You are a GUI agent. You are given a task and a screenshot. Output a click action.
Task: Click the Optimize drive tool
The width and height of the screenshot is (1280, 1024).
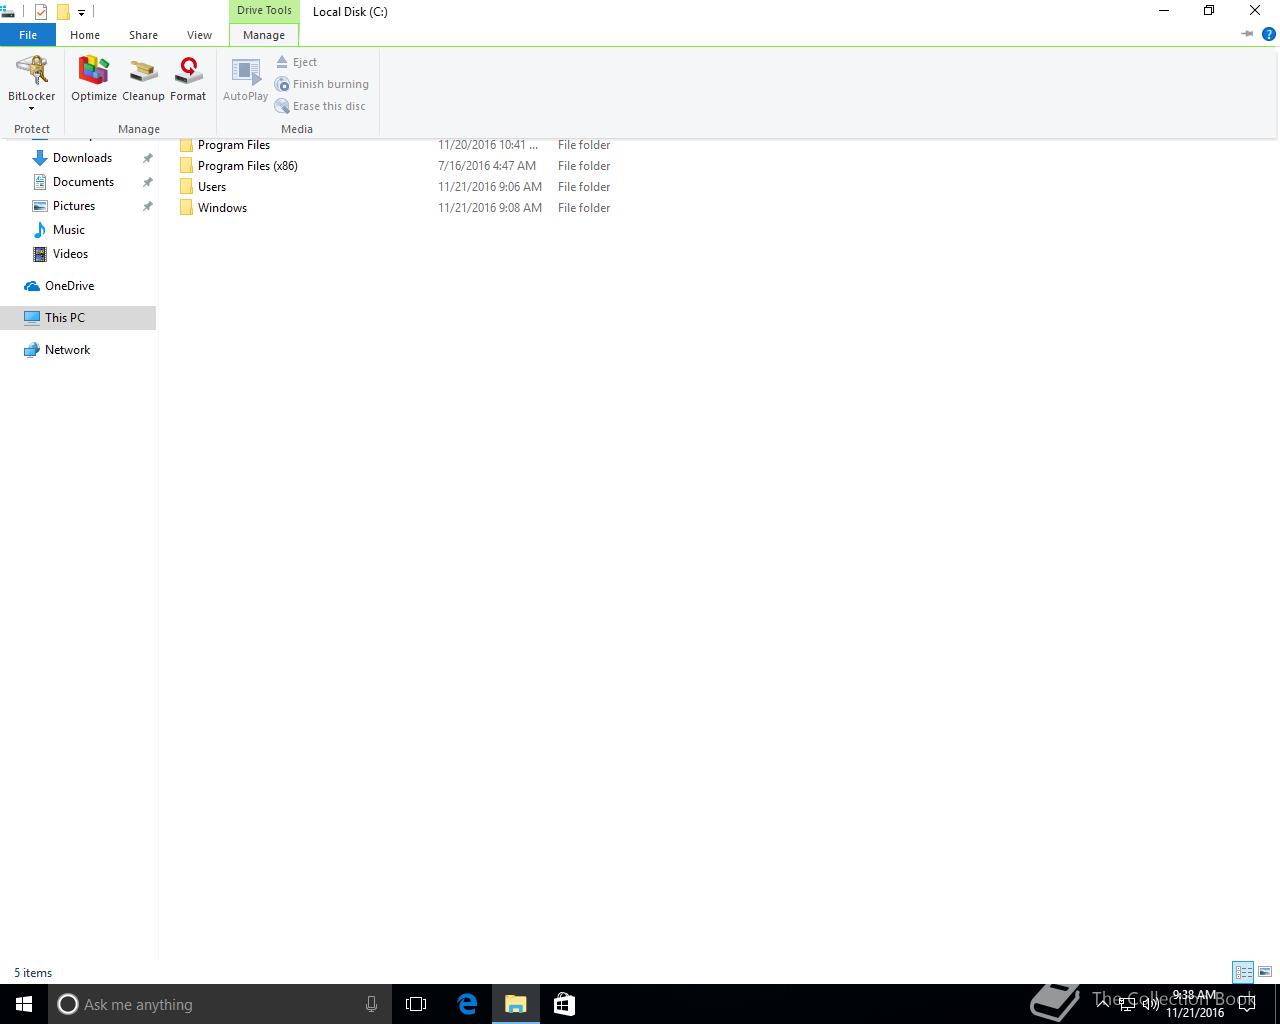tap(94, 79)
